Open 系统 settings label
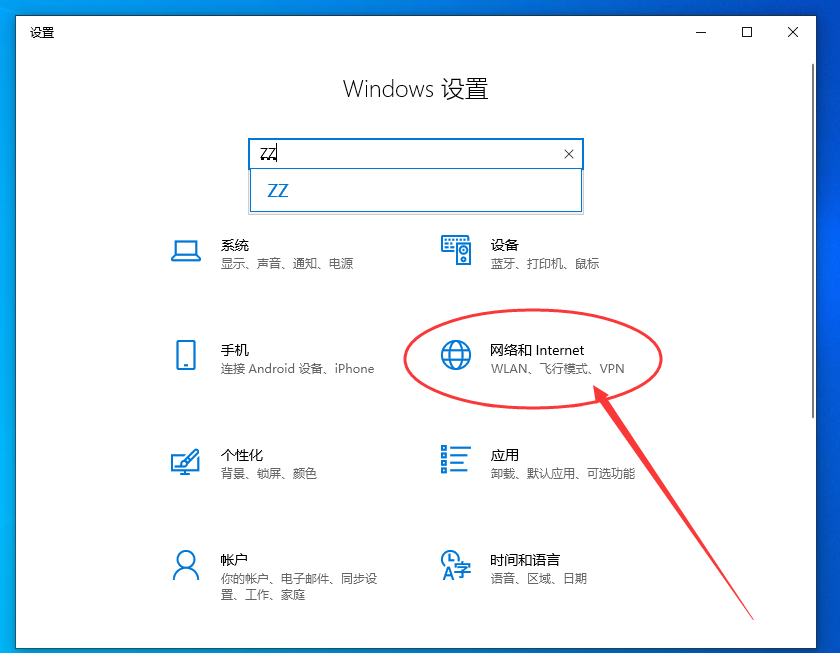840x653 pixels. [x=235, y=245]
